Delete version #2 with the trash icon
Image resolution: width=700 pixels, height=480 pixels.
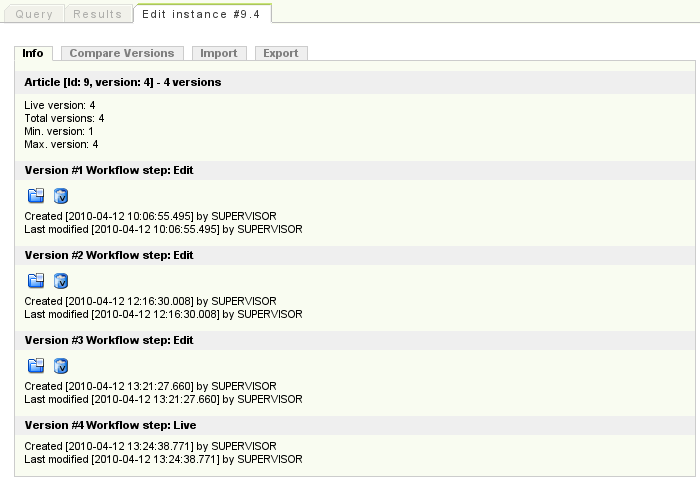(x=61, y=280)
